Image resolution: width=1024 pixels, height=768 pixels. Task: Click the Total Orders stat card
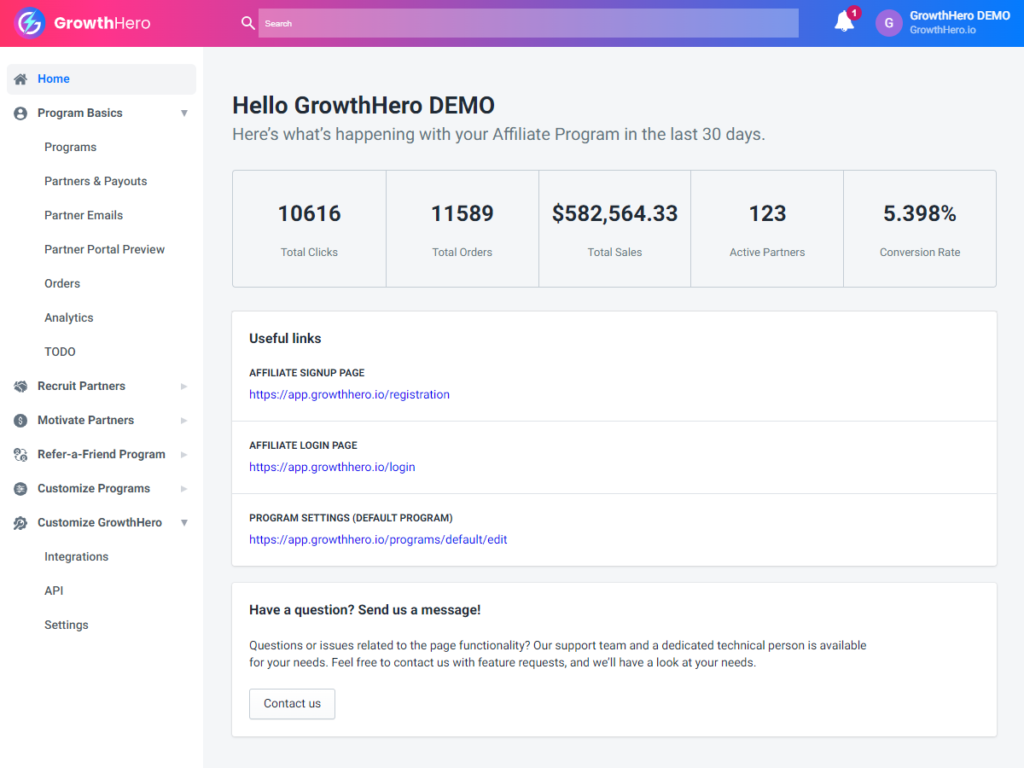tap(462, 229)
